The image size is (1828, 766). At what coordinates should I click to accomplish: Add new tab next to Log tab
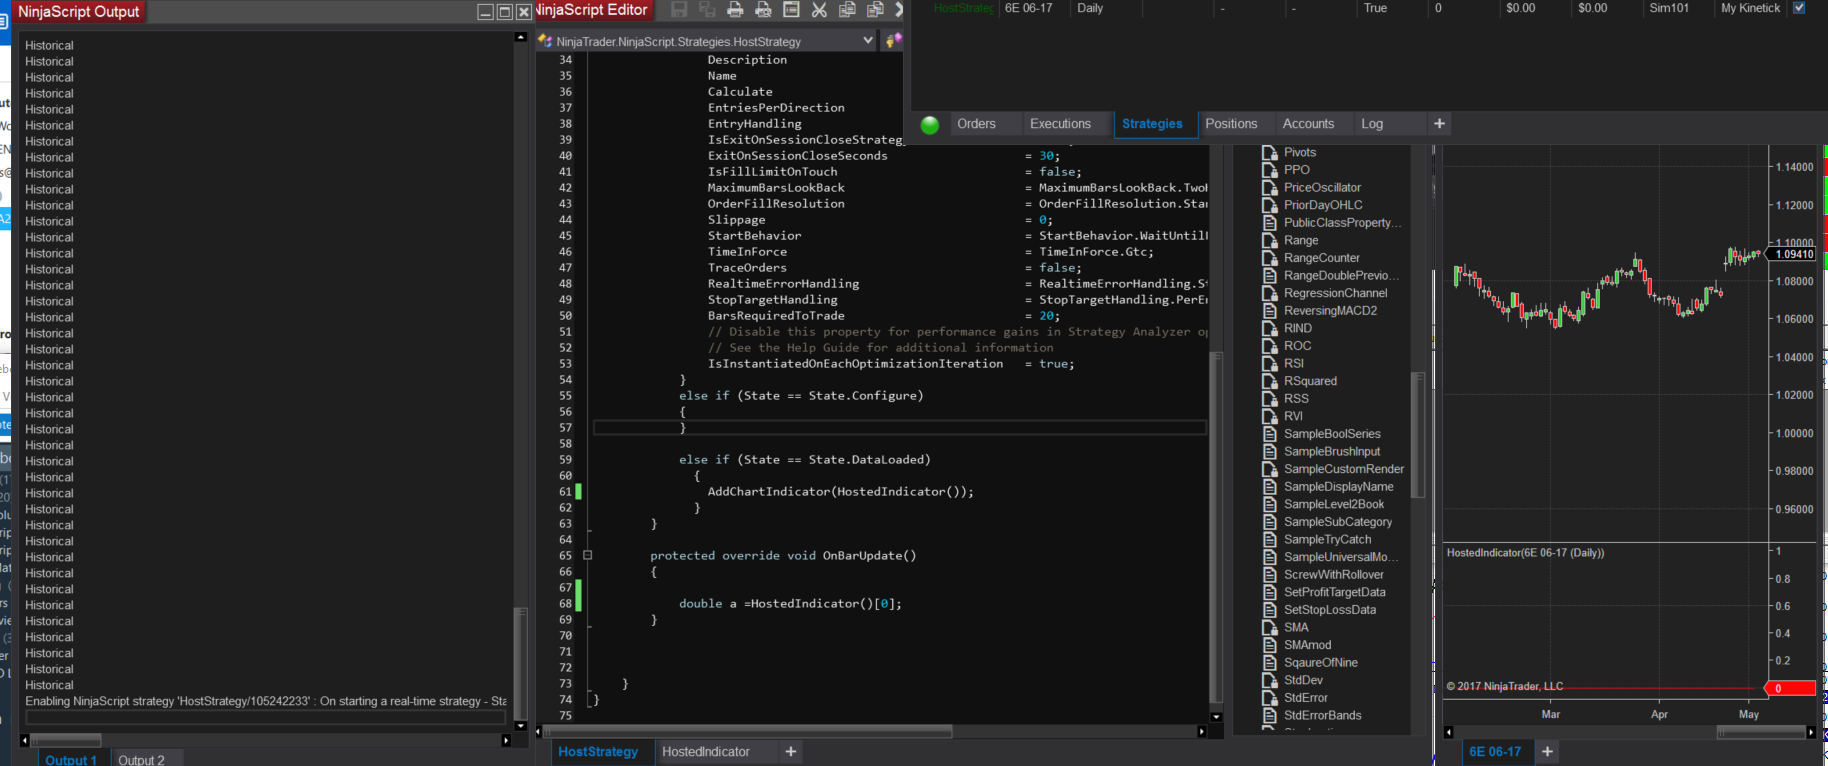pyautogui.click(x=1439, y=124)
